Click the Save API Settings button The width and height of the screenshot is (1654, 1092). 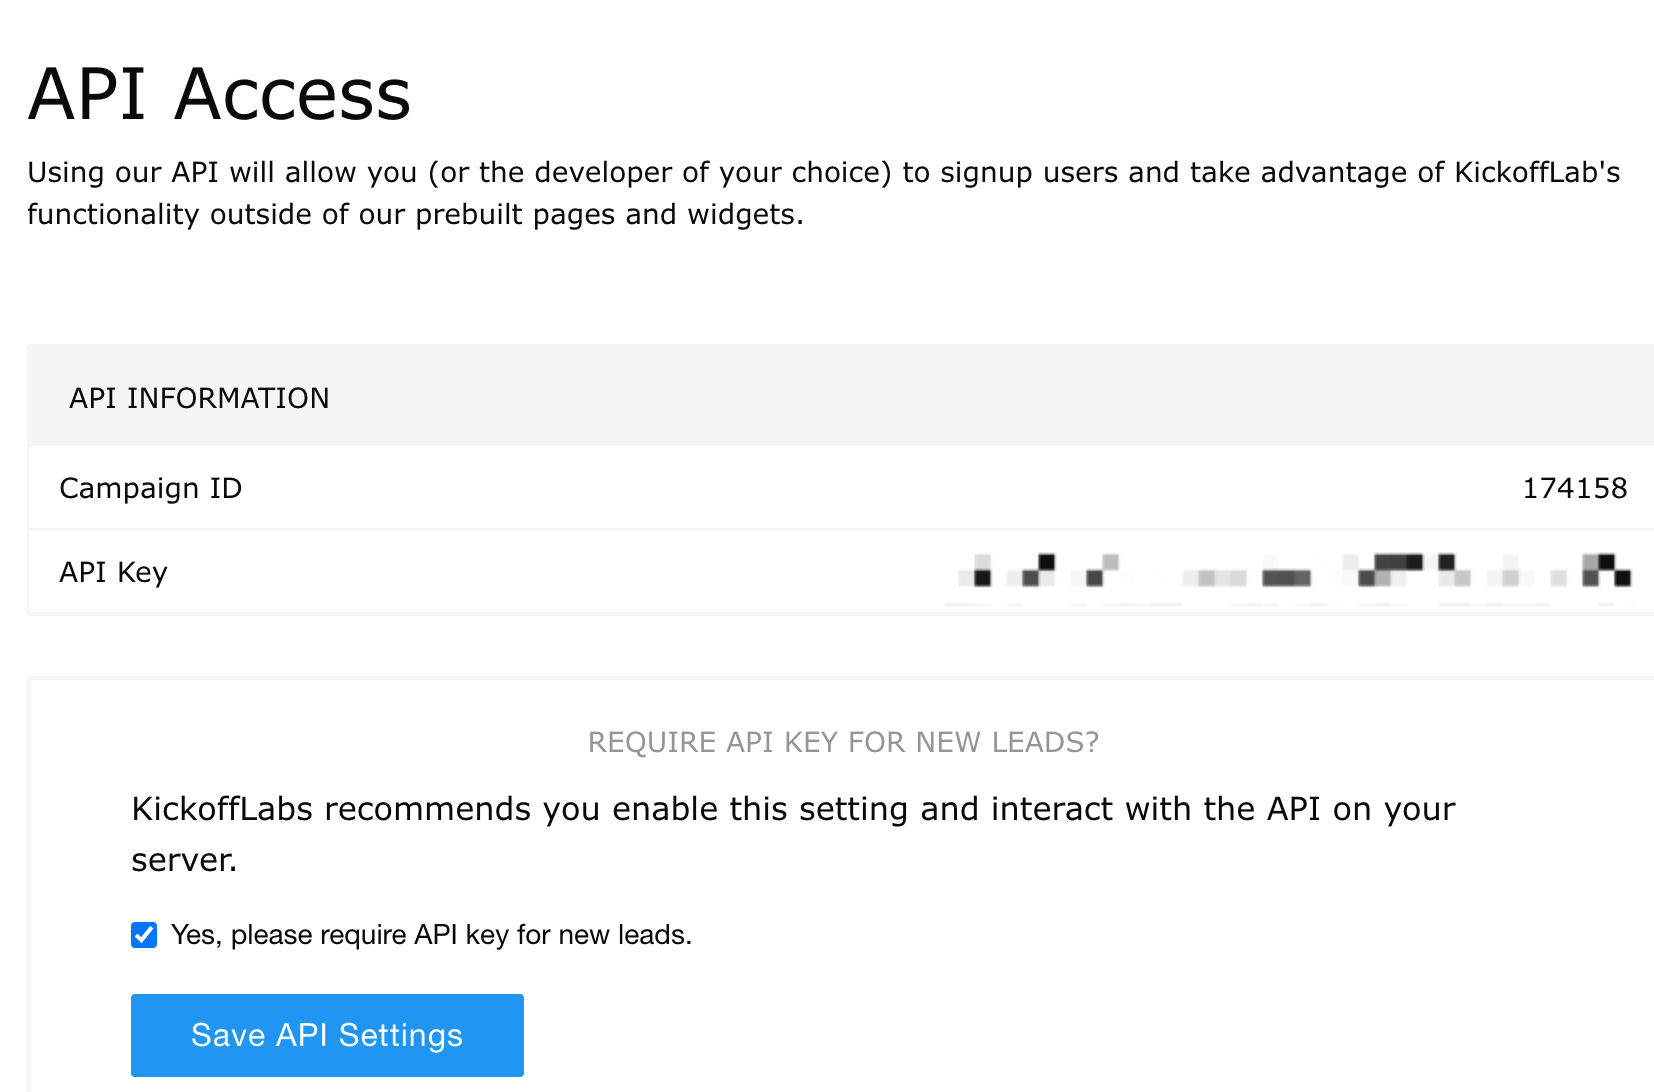point(327,1035)
